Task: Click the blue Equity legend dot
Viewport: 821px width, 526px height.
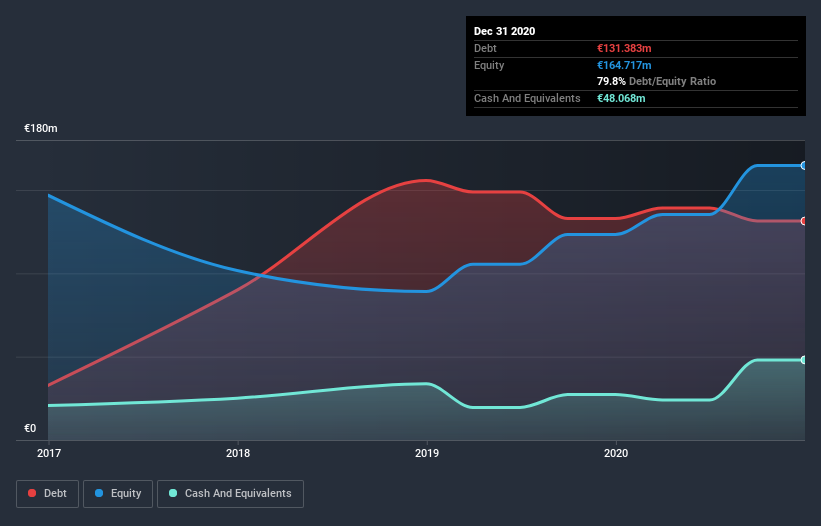Action: tap(99, 493)
